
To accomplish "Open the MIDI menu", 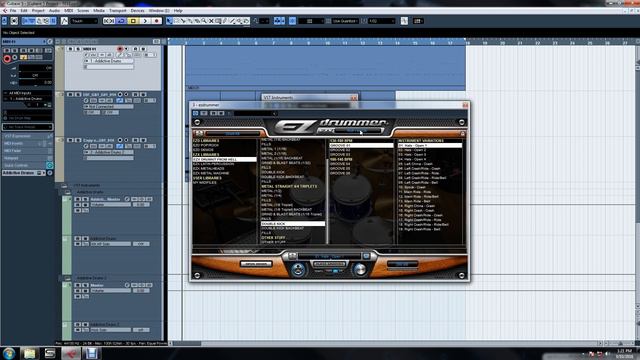I will click(69, 11).
